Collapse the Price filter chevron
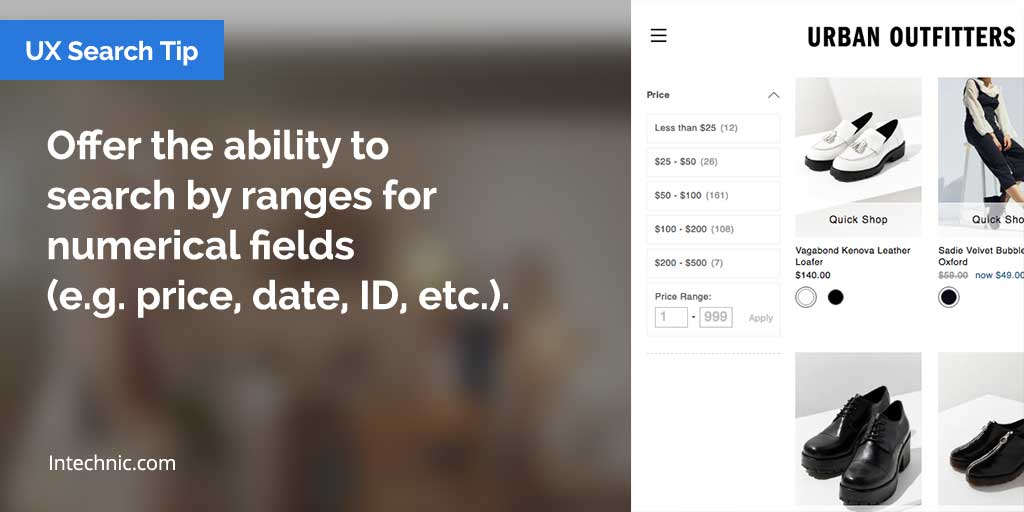1024x512 pixels. click(x=773, y=95)
